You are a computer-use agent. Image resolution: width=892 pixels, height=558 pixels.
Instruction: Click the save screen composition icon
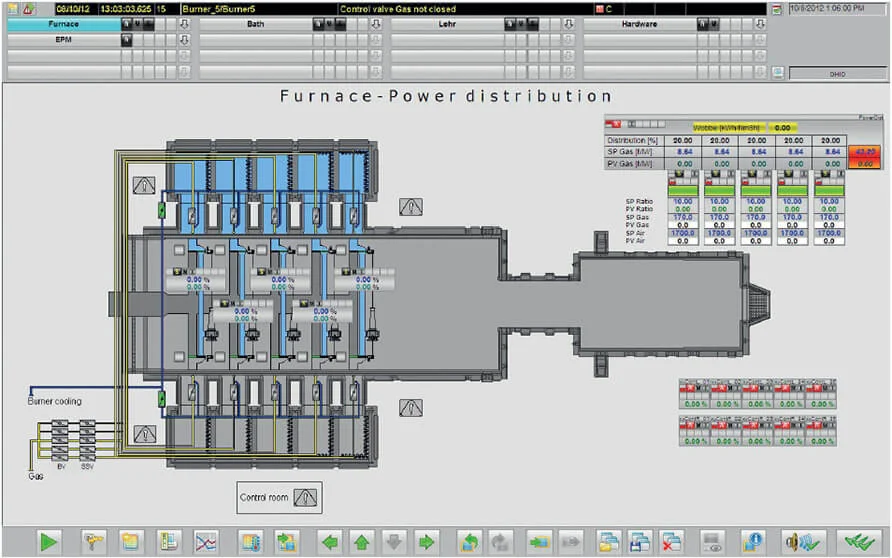click(x=640, y=542)
